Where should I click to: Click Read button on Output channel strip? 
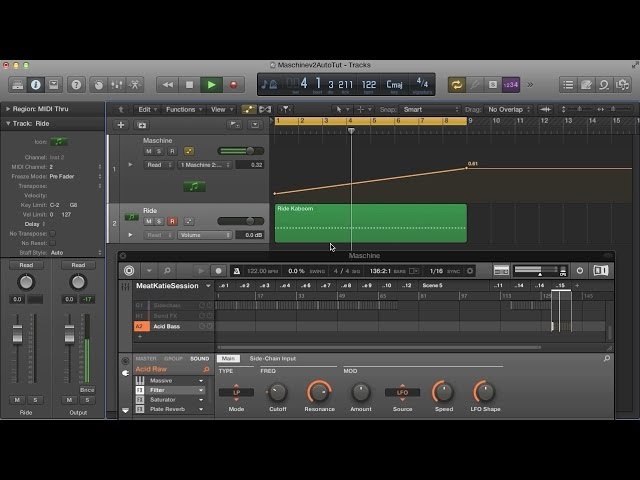point(78,265)
